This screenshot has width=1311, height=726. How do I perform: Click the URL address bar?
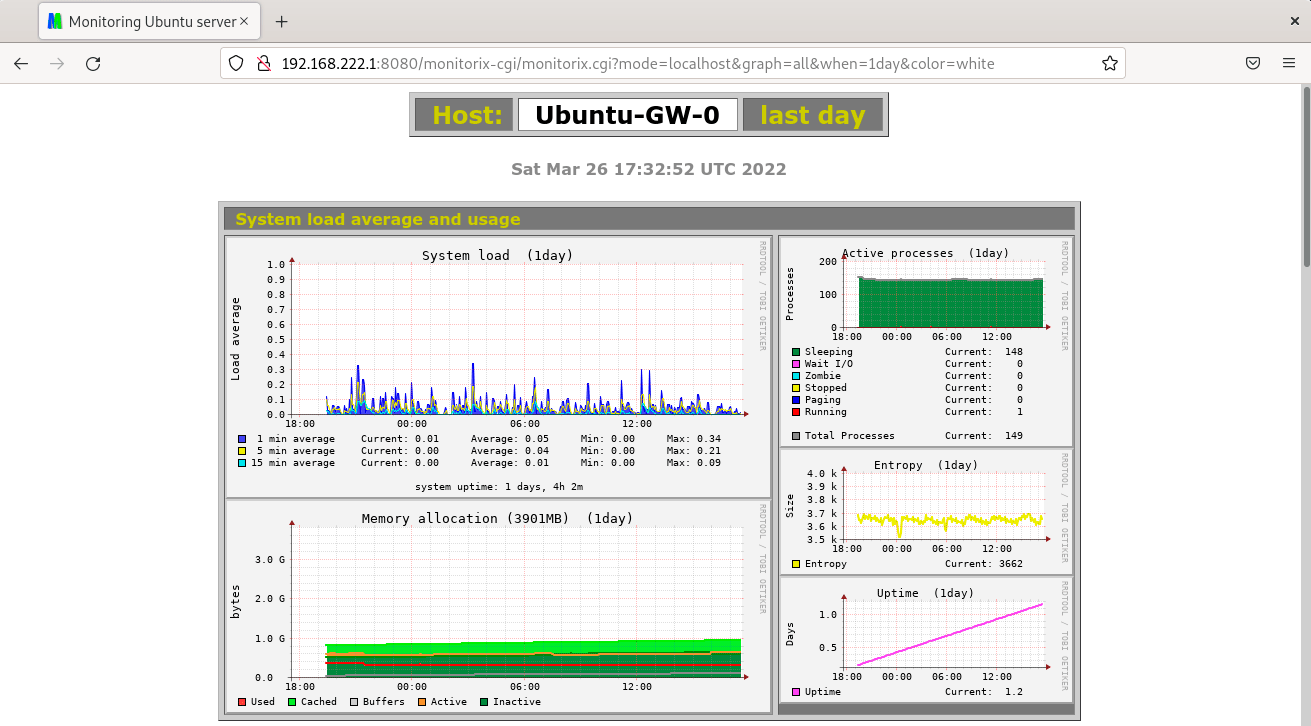click(640, 63)
